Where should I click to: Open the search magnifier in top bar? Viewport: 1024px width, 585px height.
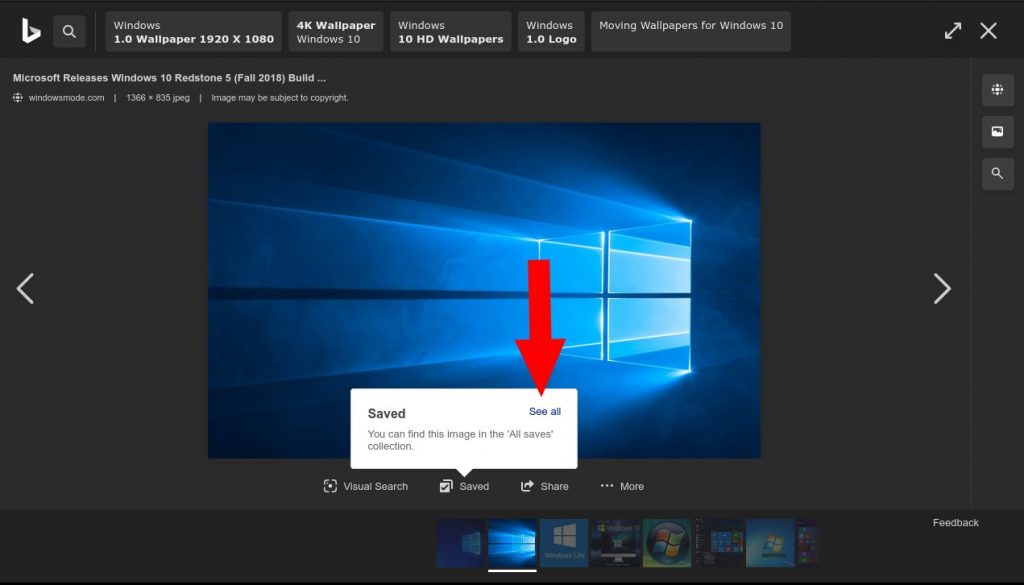click(69, 31)
